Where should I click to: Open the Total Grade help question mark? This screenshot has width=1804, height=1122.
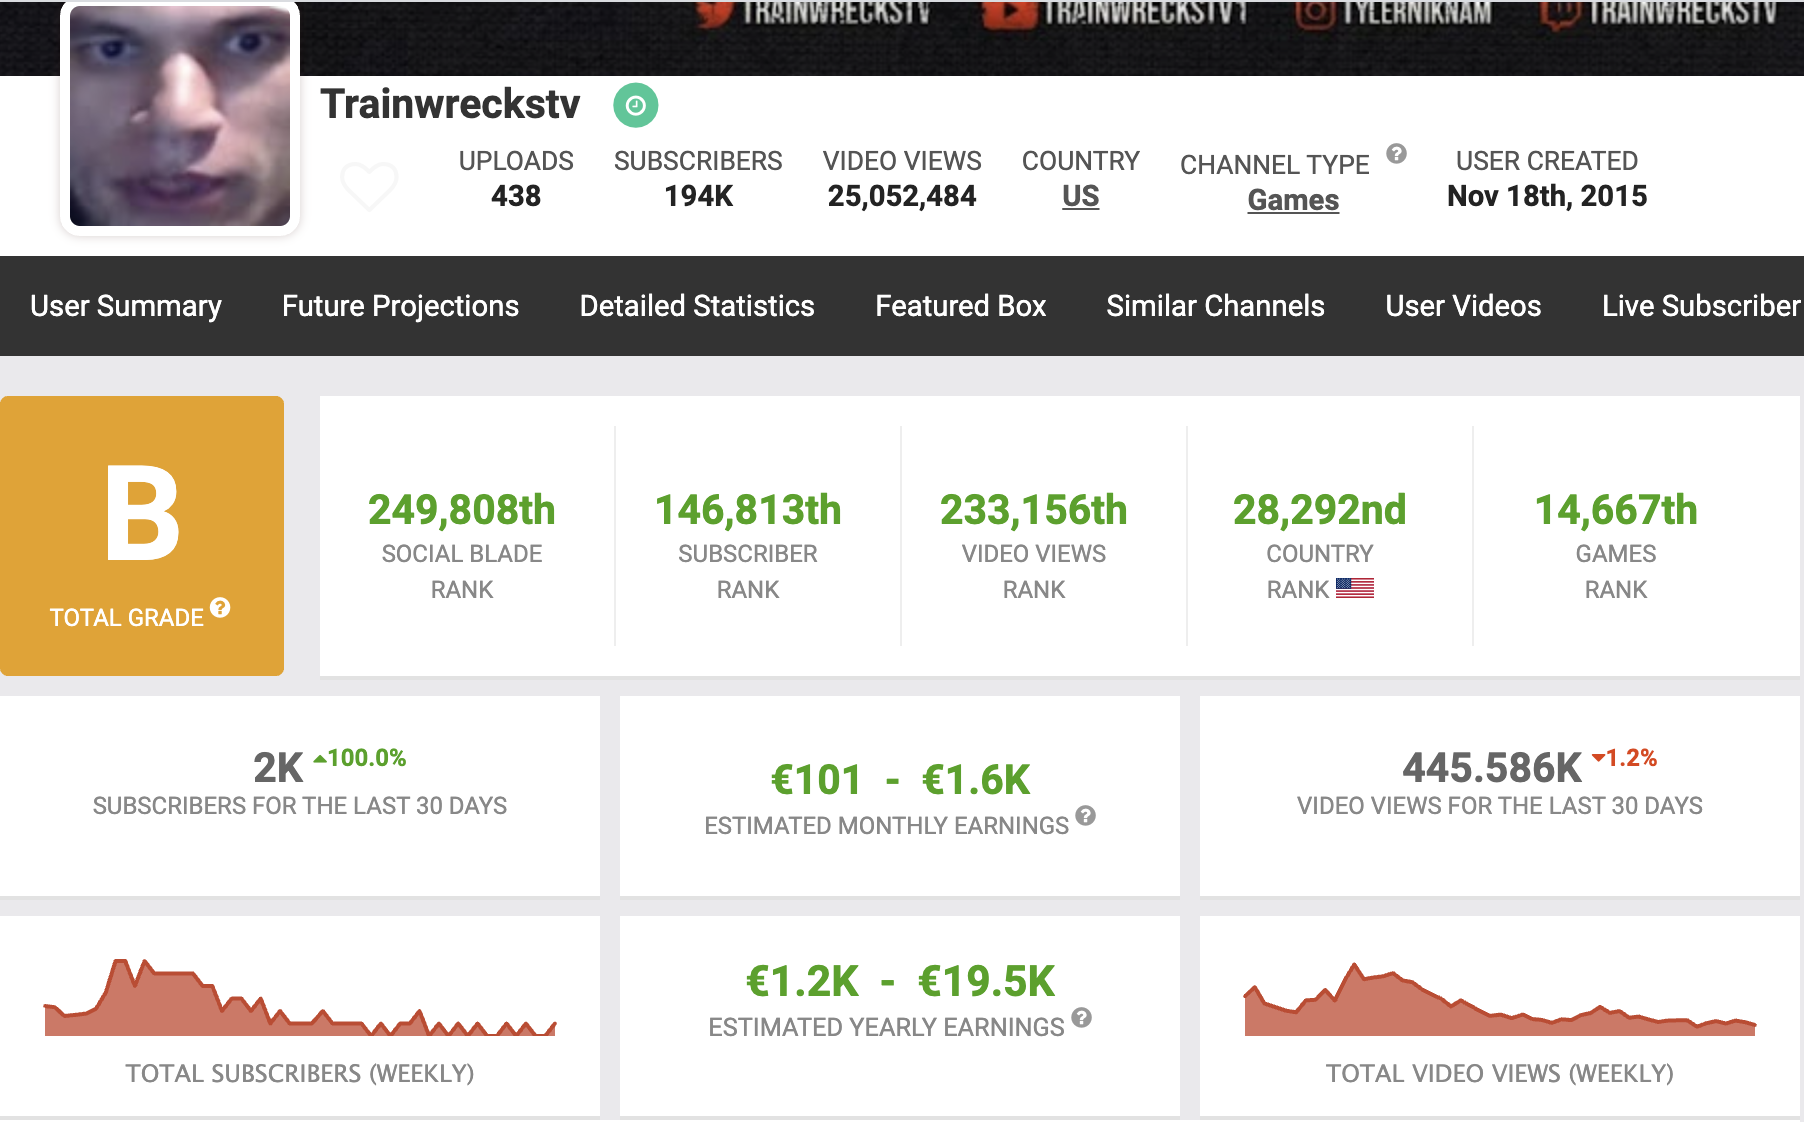(221, 607)
